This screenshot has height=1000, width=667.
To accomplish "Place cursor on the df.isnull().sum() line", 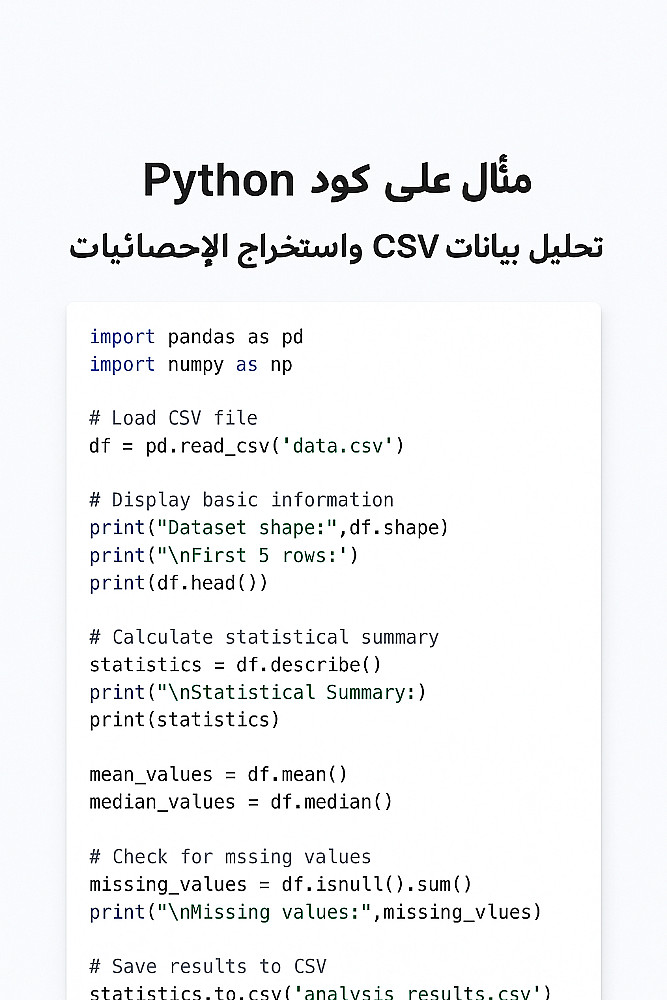I will [x=280, y=884].
